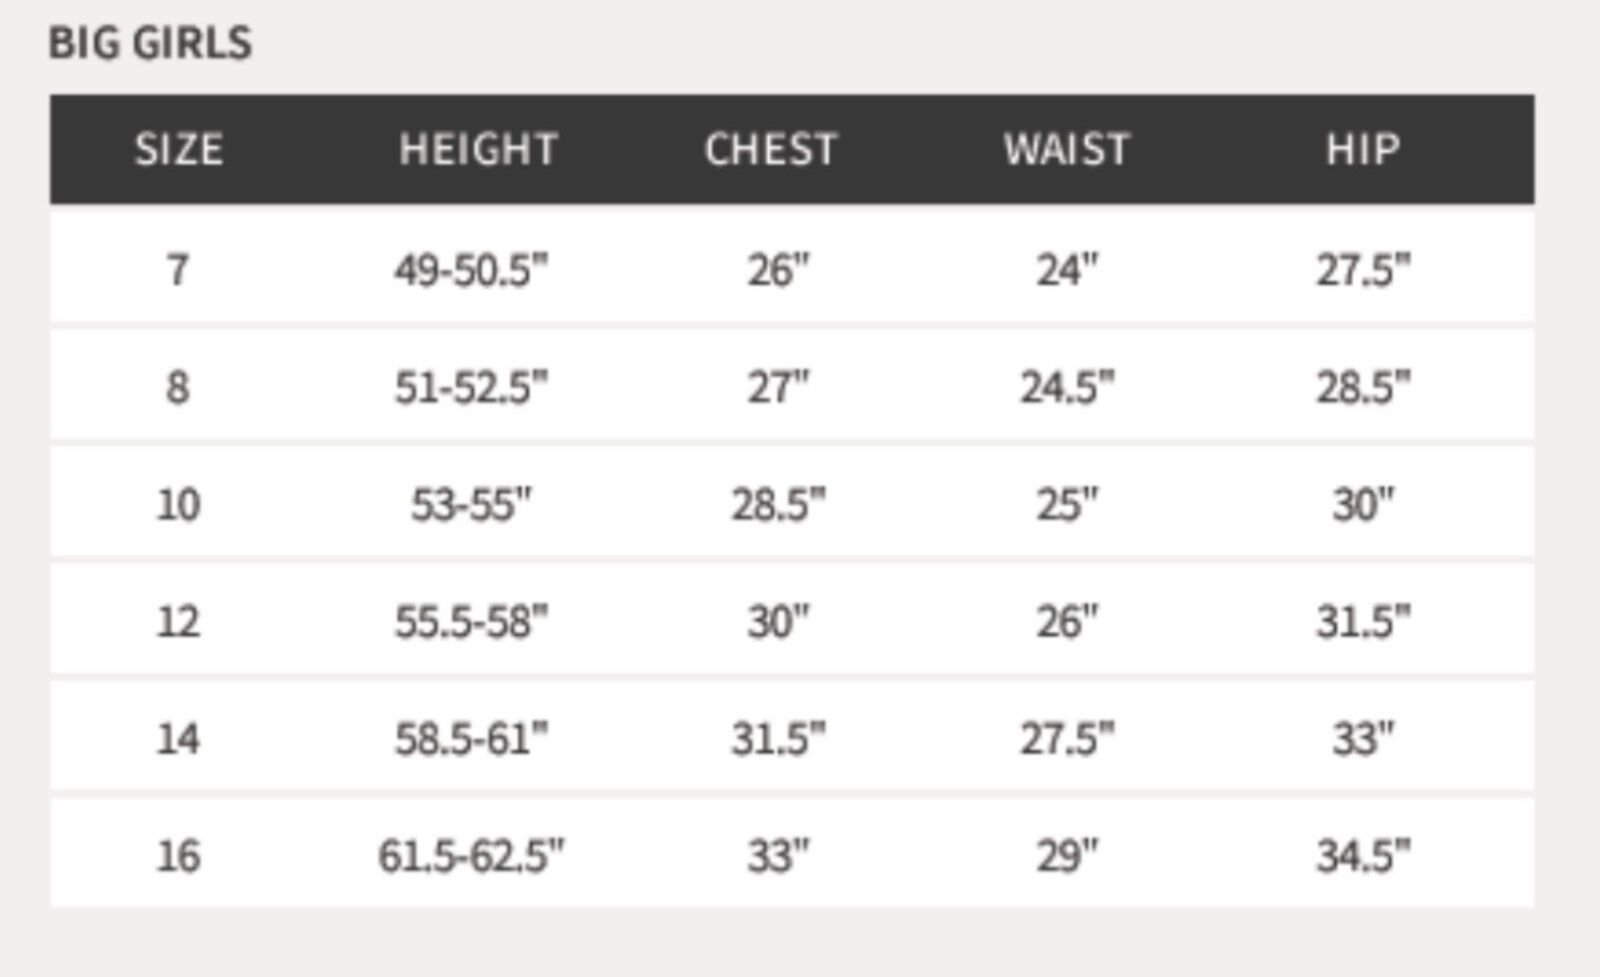Screen dimensions: 1600x977
Task: Click the 28.5" chest measurement
Action: tap(778, 504)
